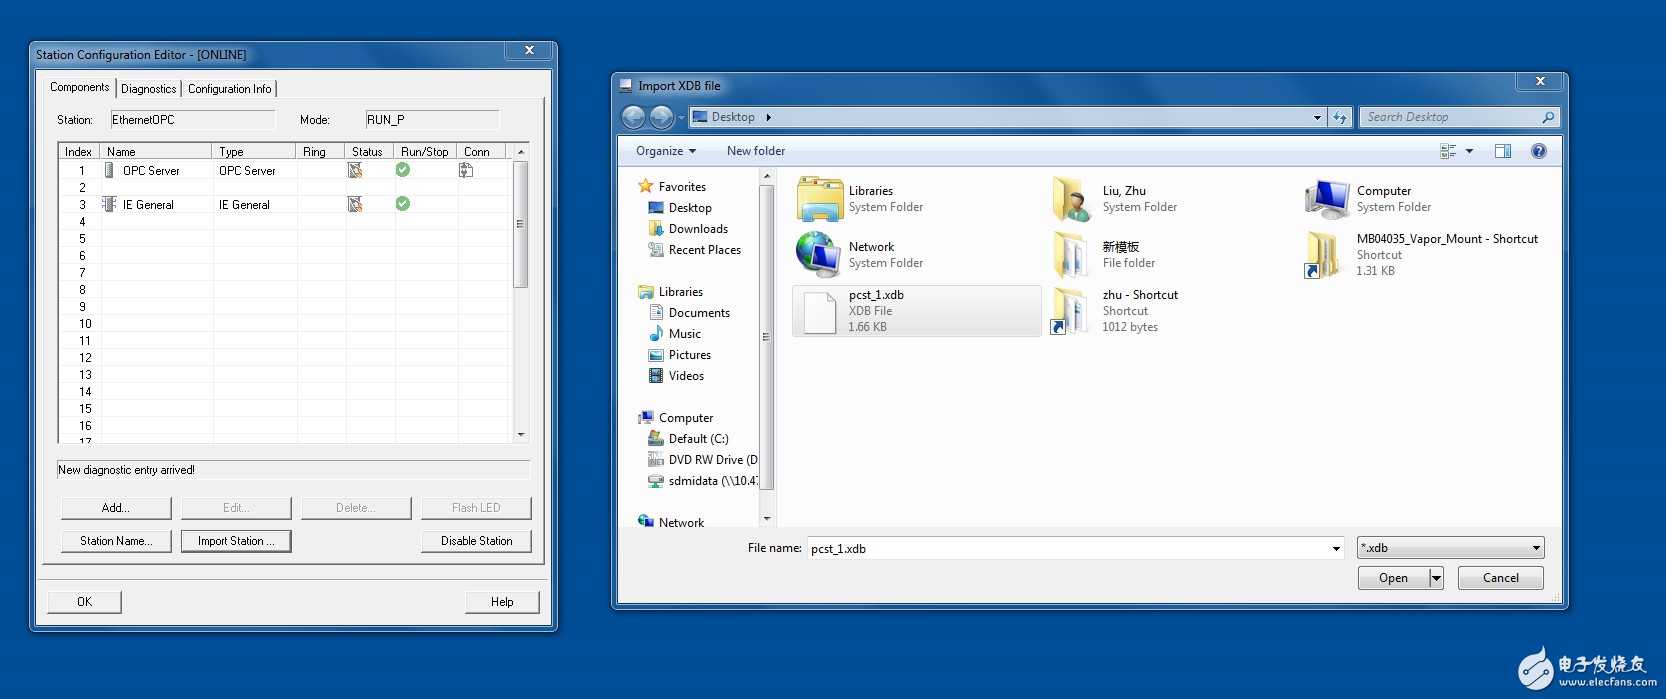Screen dimensions: 1666x699
Task: Click Open button split arrow
Action: [1437, 578]
